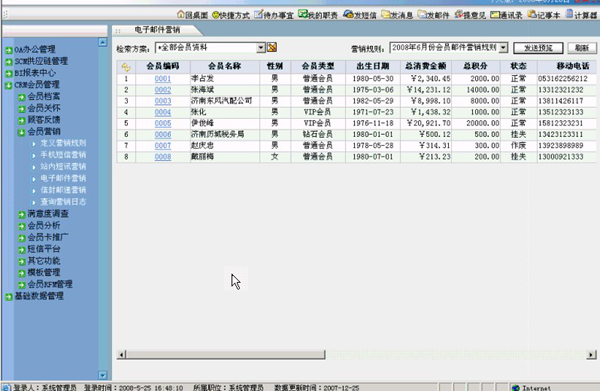Click icon next to 检索方案 dropdown

(272, 47)
